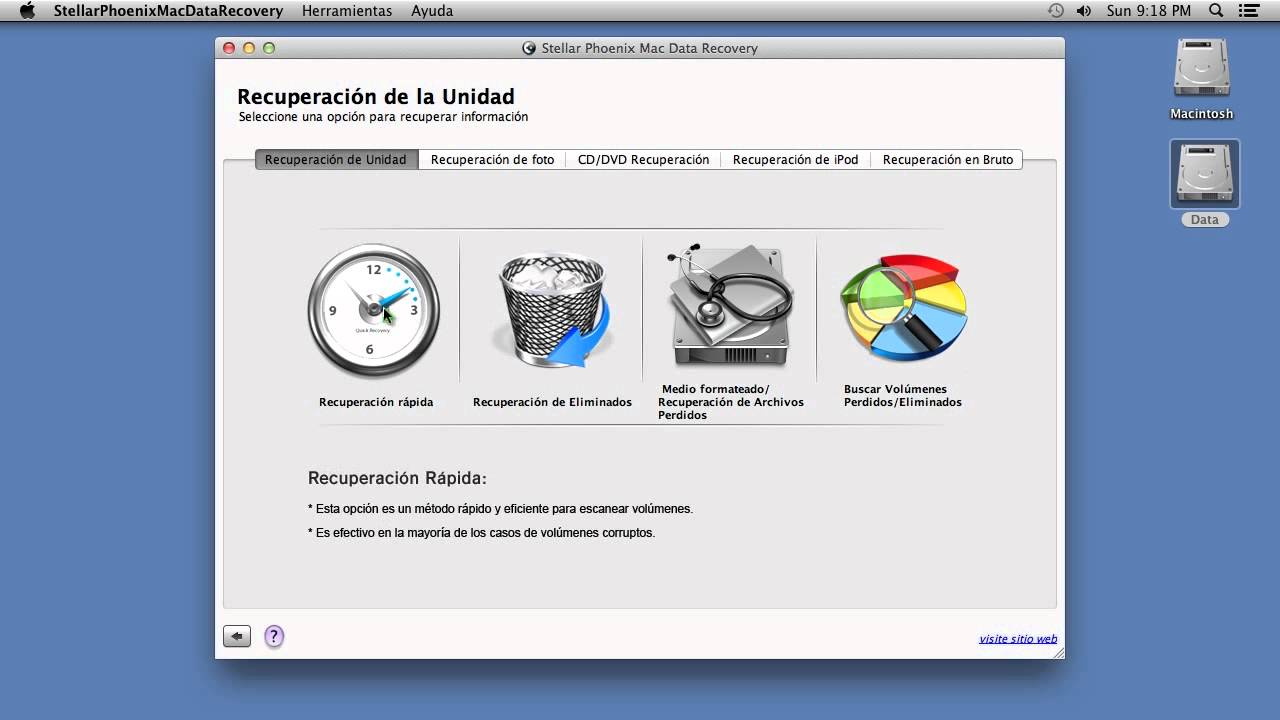Screen dimensions: 1280x720
Task: Click Medio formateado/Recuperación de Archivos Perdidos label
Action: [x=730, y=402]
